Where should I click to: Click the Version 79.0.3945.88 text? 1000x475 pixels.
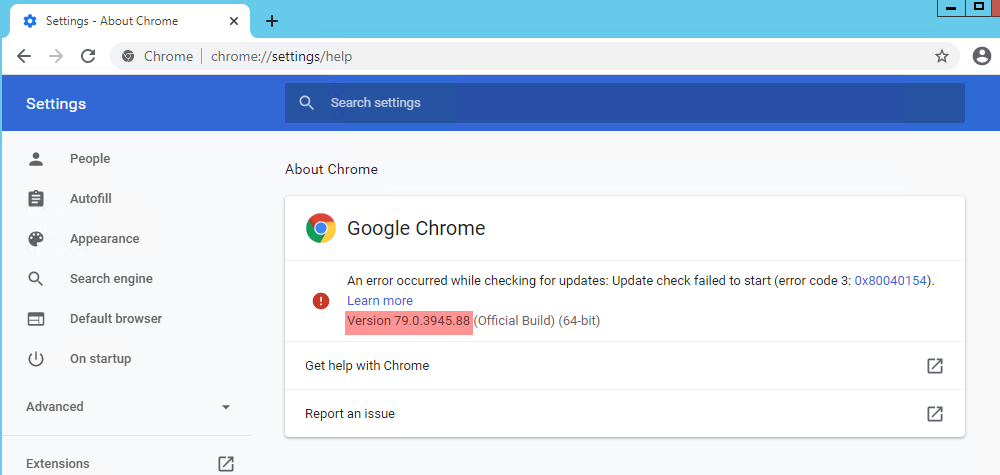(409, 321)
